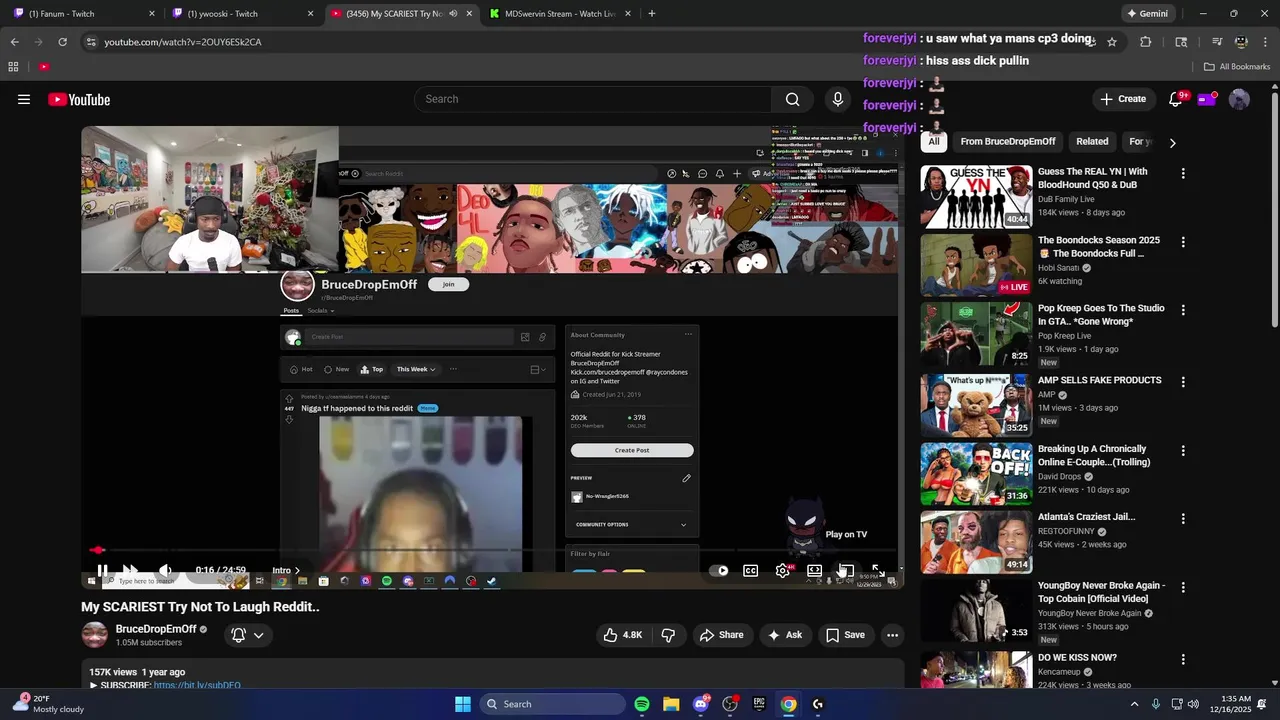
Task: Open BruceDropEmOff channel avatar
Action: pos(95,635)
